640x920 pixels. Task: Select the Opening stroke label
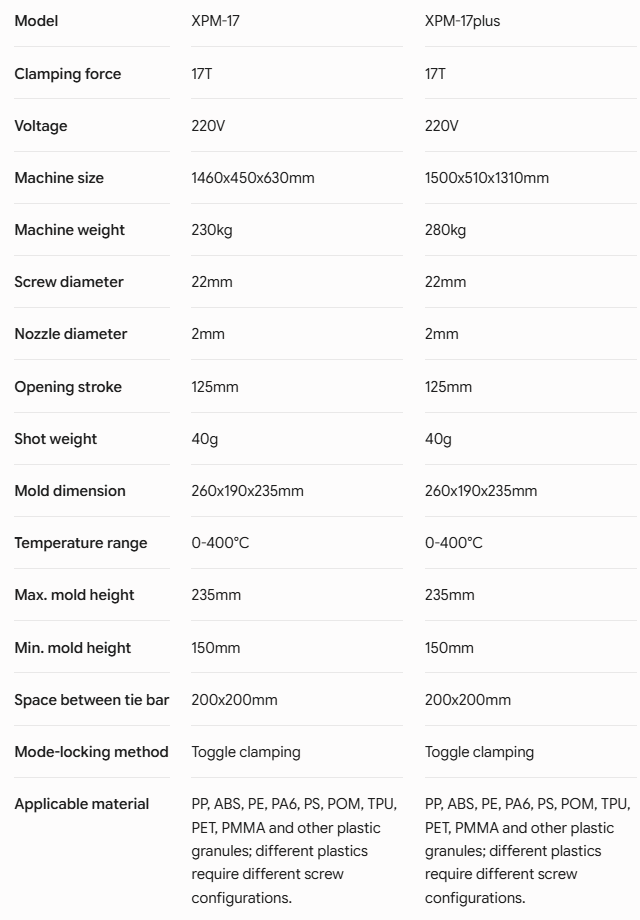pyautogui.click(x=68, y=387)
